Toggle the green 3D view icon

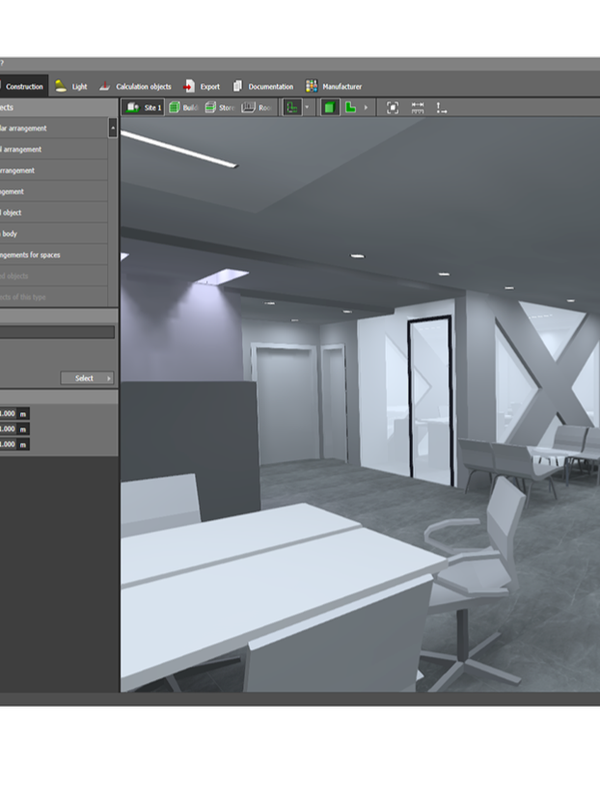click(x=329, y=107)
